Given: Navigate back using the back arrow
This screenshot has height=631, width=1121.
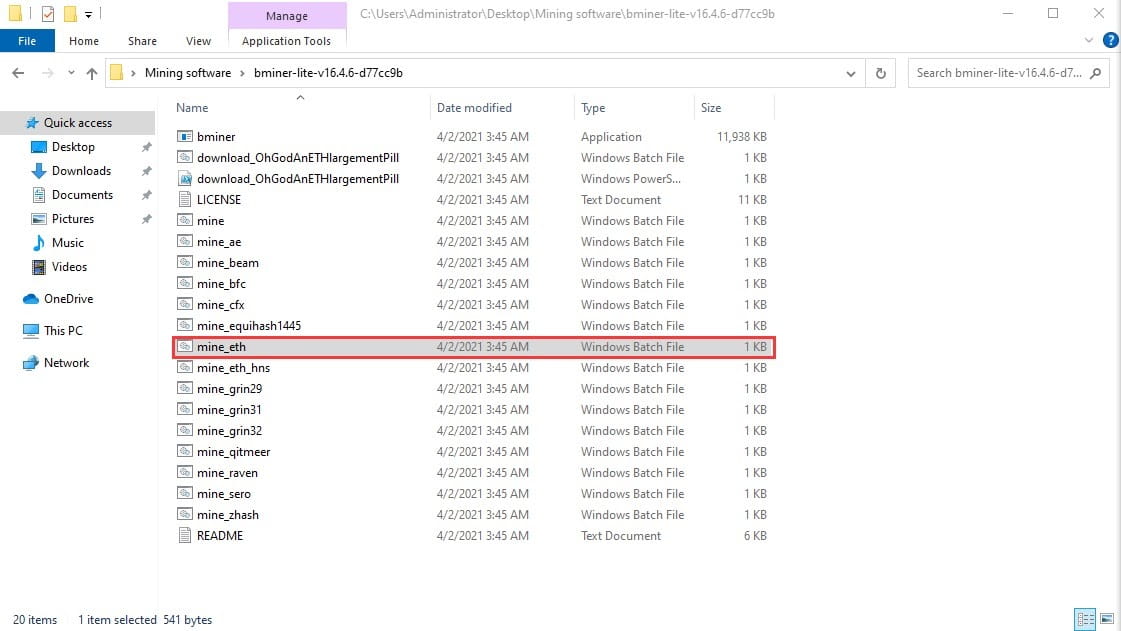Looking at the screenshot, I should (x=18, y=72).
